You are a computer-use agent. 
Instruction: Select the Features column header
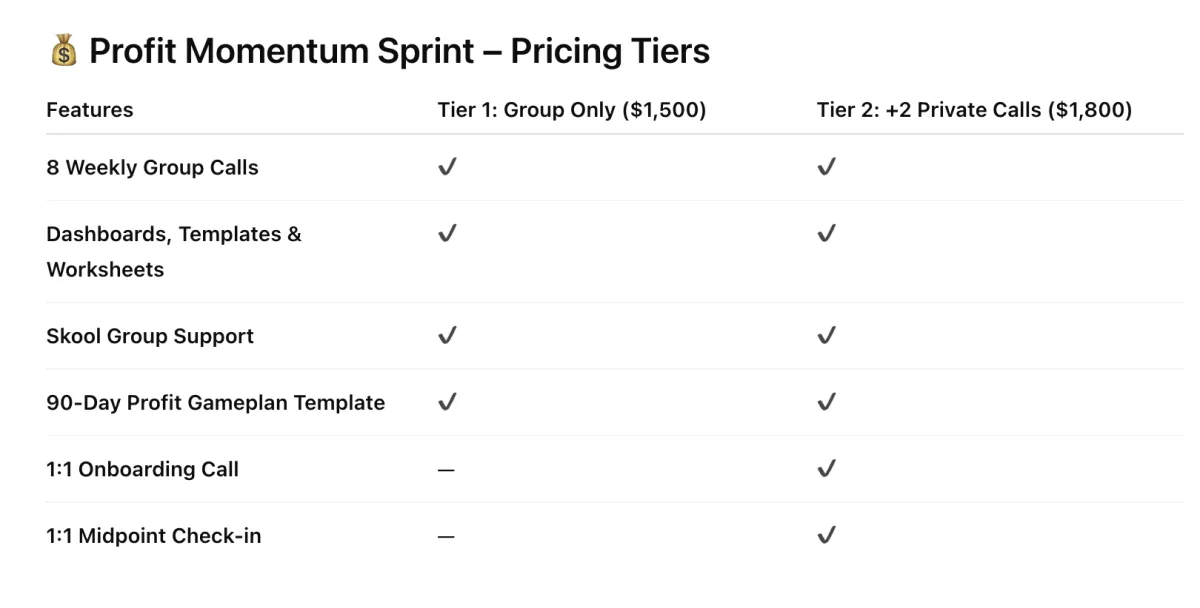90,110
